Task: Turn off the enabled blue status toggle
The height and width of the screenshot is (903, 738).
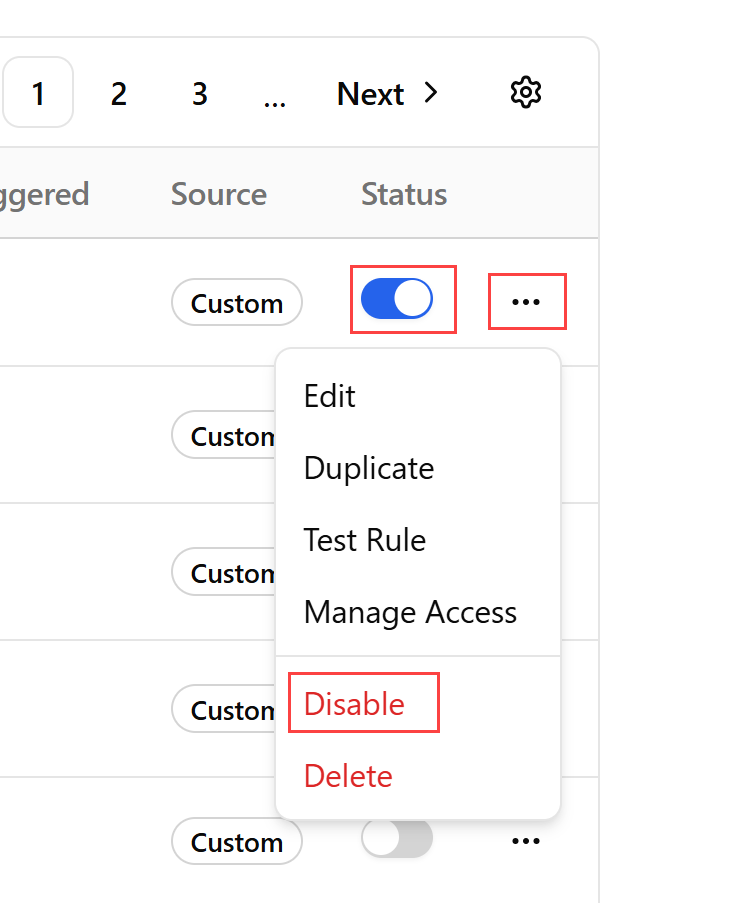Action: (x=397, y=299)
